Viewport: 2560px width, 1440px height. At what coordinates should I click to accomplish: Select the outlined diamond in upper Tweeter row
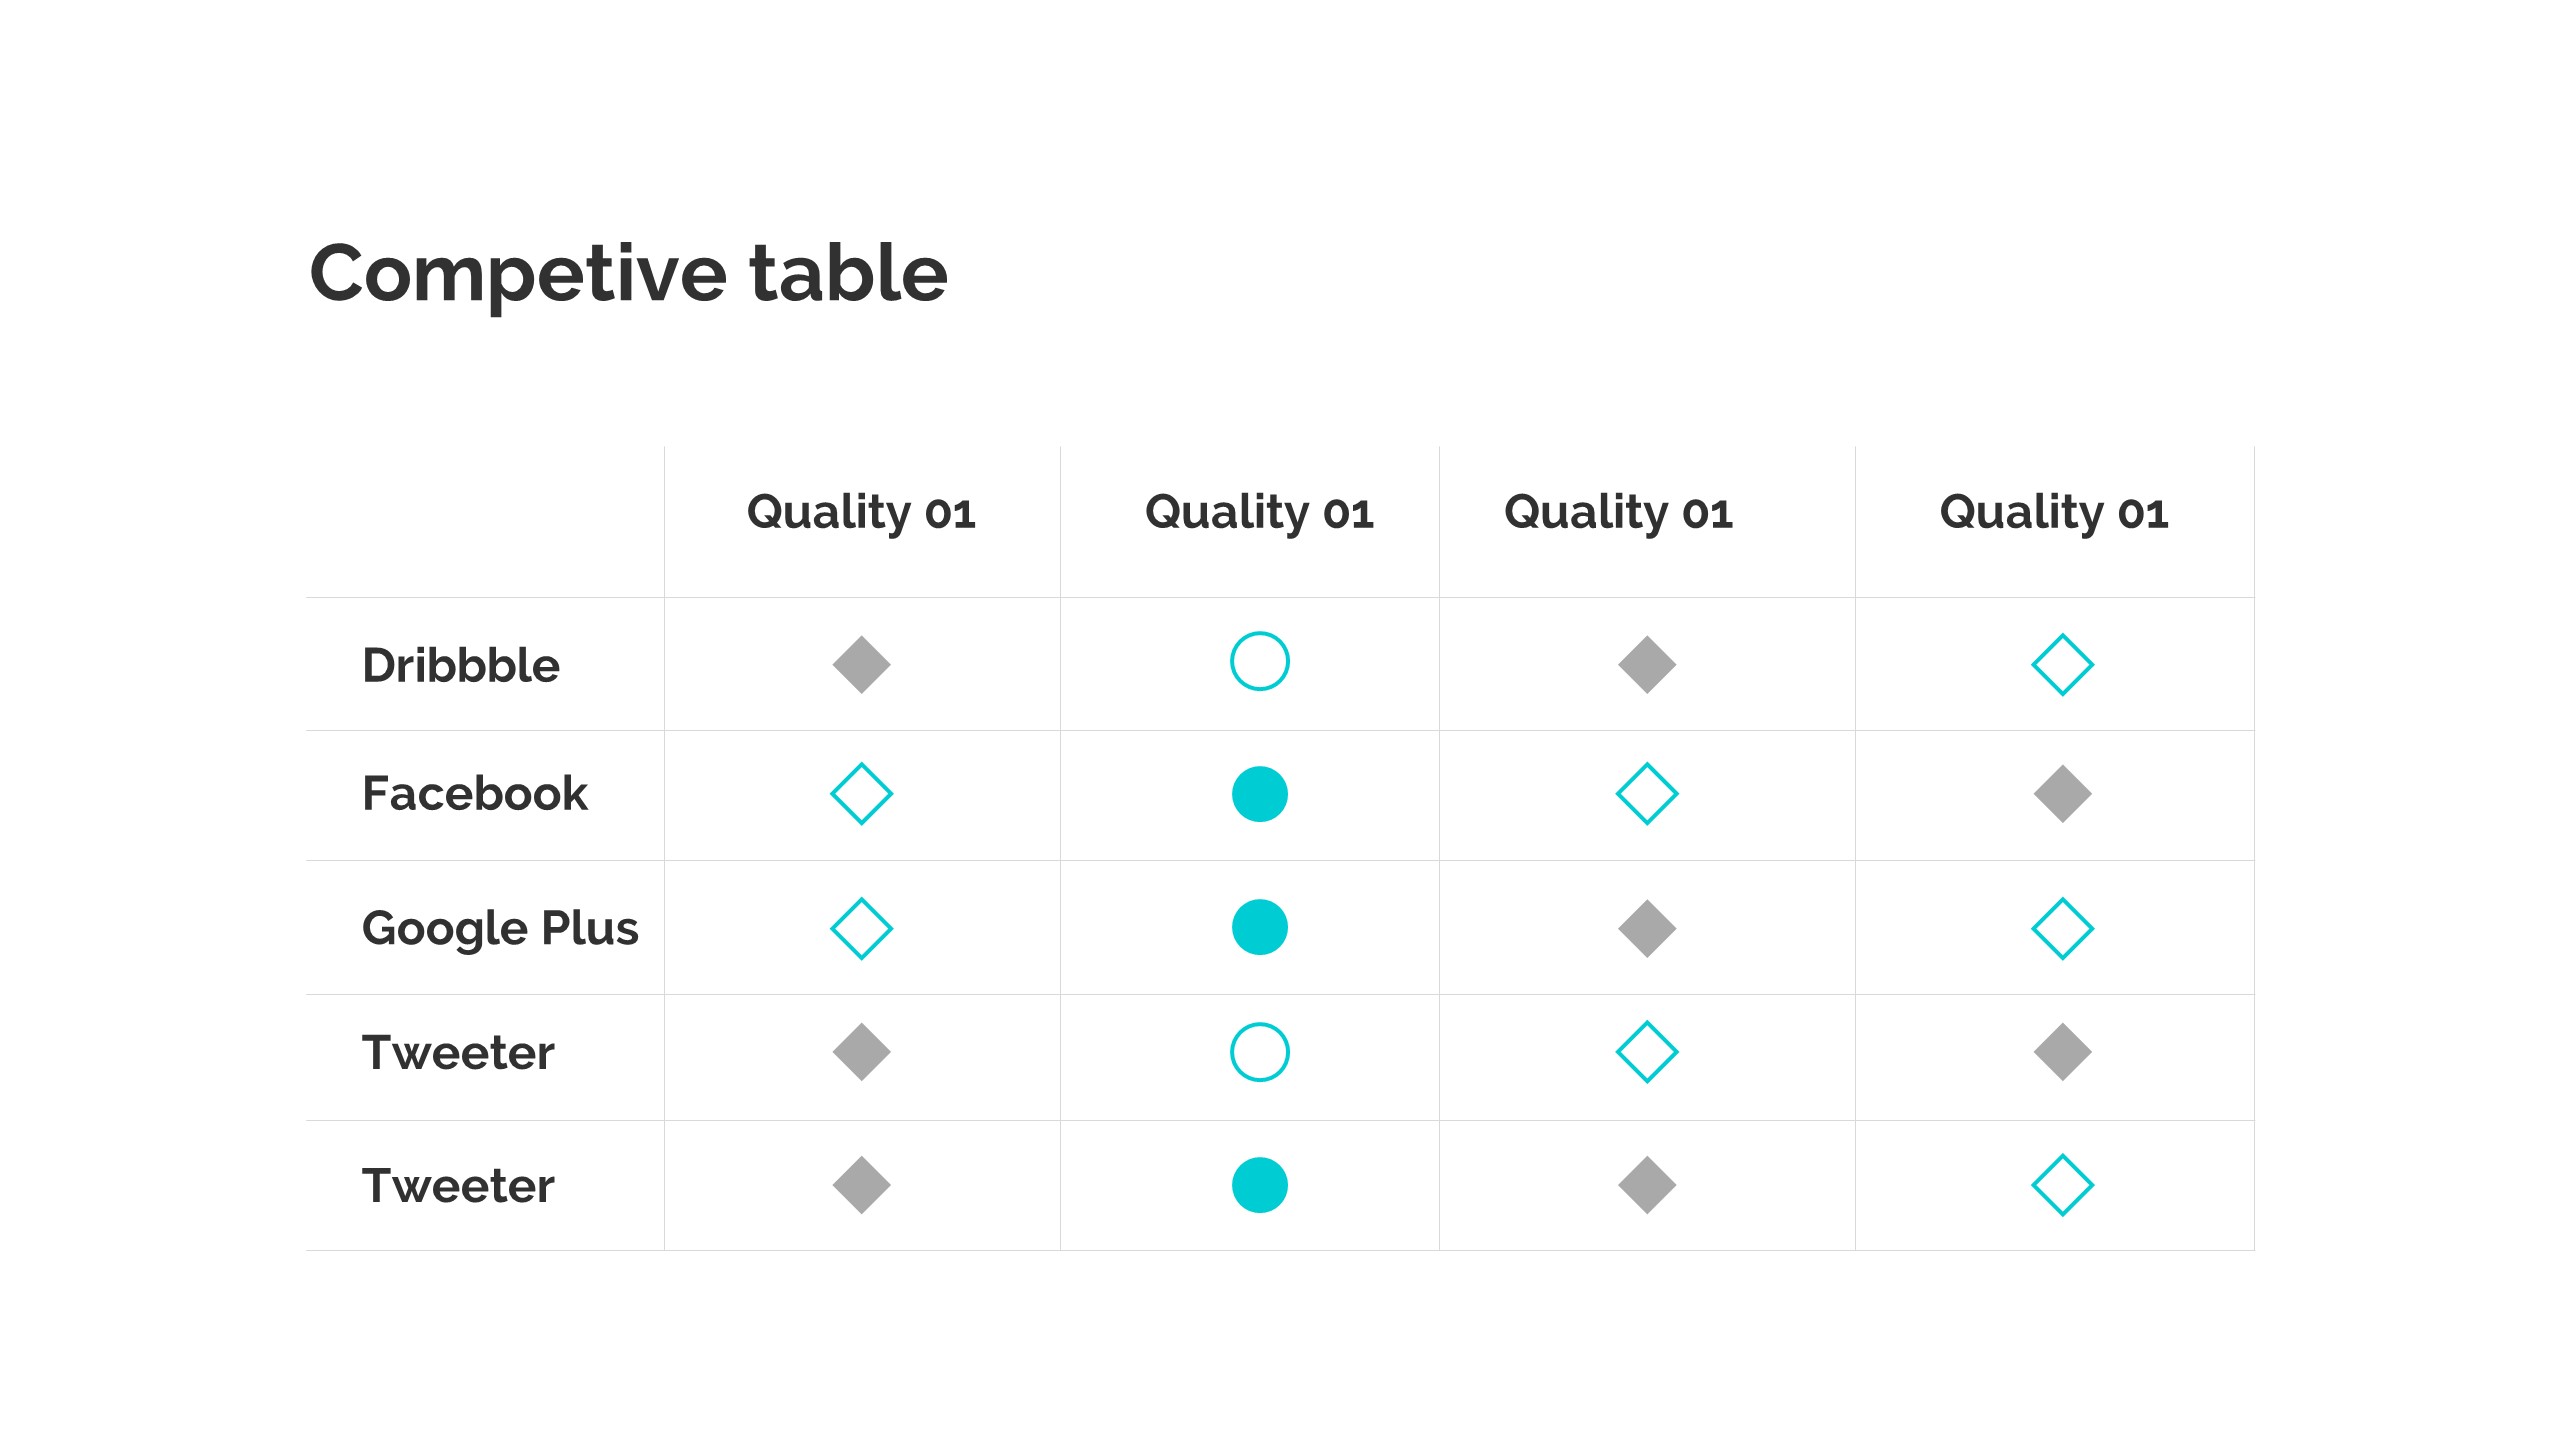click(1646, 1052)
